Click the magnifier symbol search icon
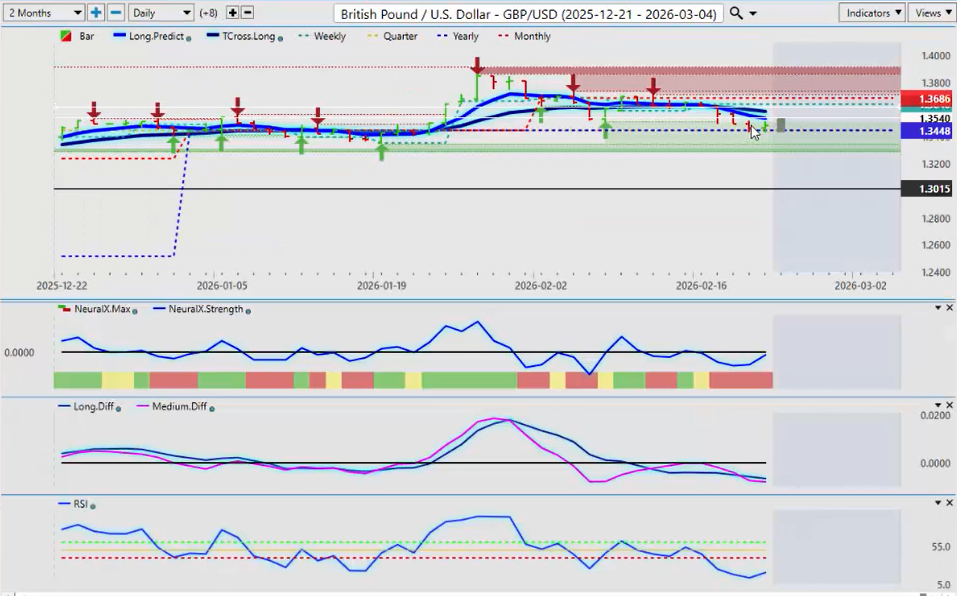 point(736,13)
